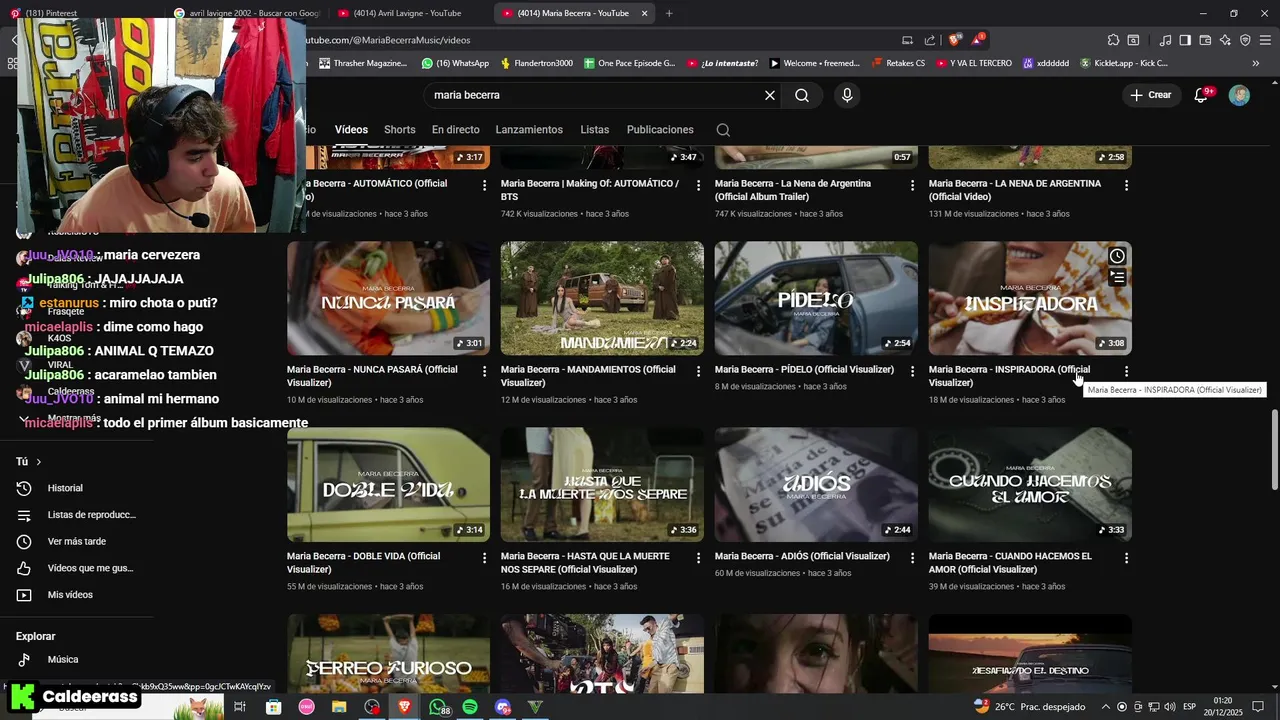Open the account avatar menu
The width and height of the screenshot is (1280, 720).
coord(1239,95)
